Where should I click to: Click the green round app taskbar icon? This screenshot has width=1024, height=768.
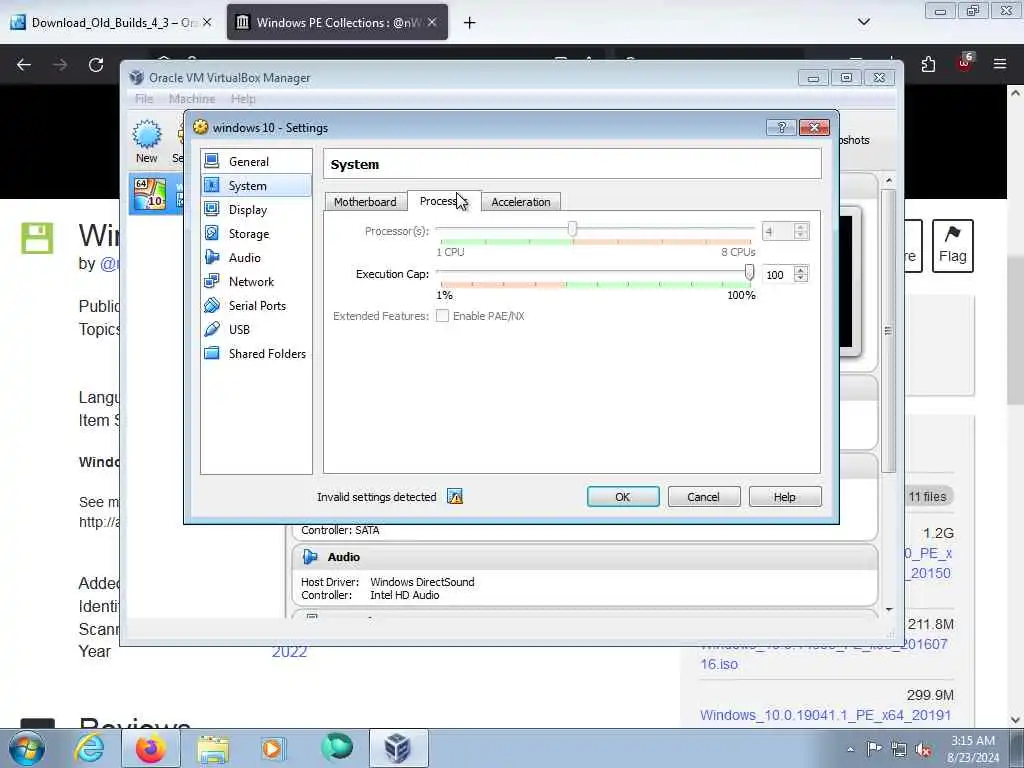[x=337, y=748]
